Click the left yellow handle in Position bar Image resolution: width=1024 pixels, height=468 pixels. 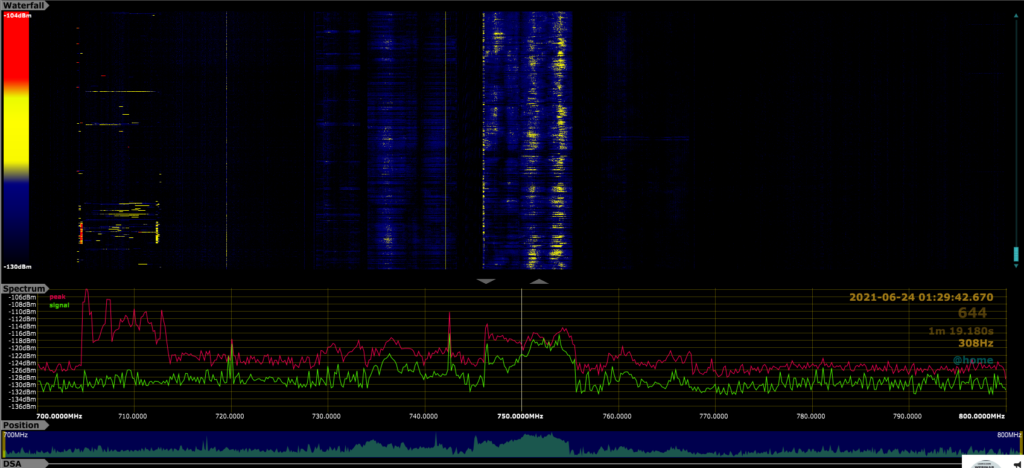point(3,444)
